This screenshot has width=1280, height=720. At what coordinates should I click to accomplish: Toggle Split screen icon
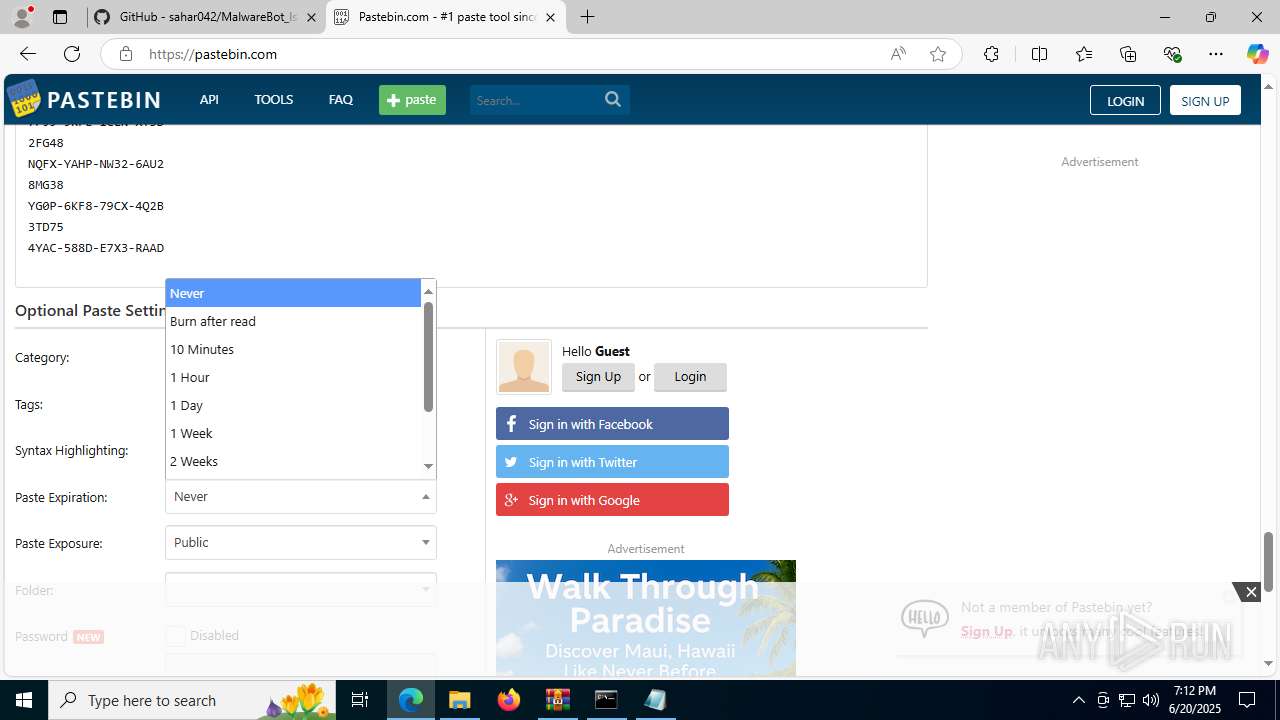tap(1039, 54)
